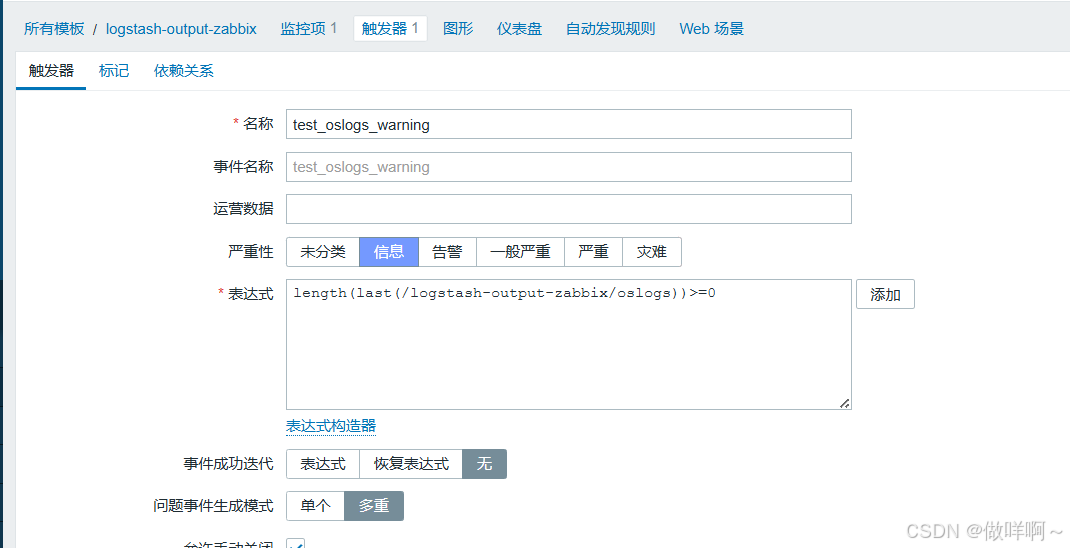This screenshot has height=548, width=1070.
Task: Select 表达式 for 事件成功迭代
Action: (323, 464)
